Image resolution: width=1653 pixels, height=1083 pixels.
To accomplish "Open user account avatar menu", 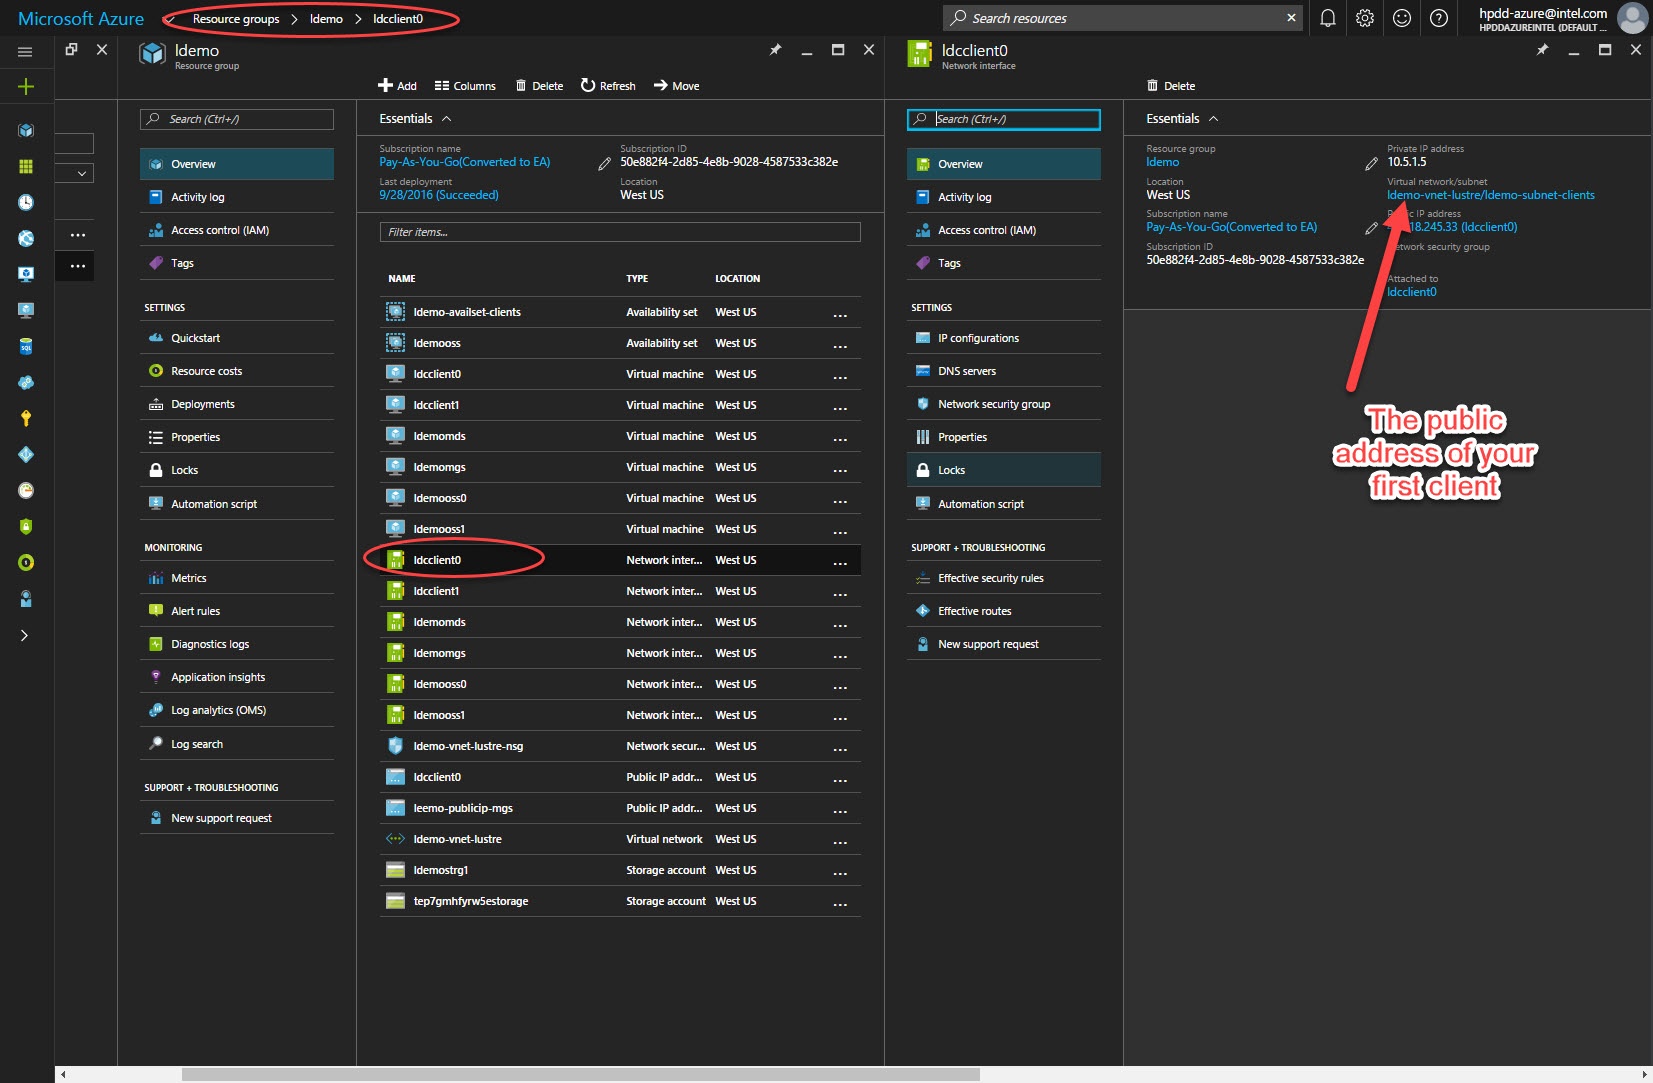I will point(1632,18).
